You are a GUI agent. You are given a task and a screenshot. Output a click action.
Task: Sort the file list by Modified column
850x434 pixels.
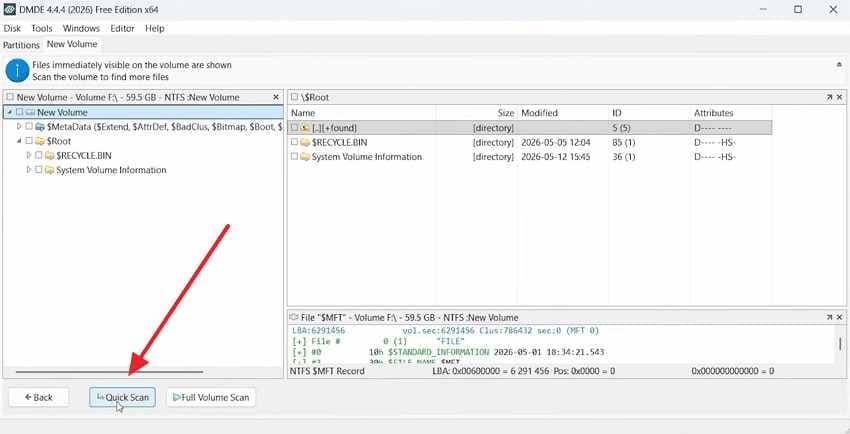point(563,113)
